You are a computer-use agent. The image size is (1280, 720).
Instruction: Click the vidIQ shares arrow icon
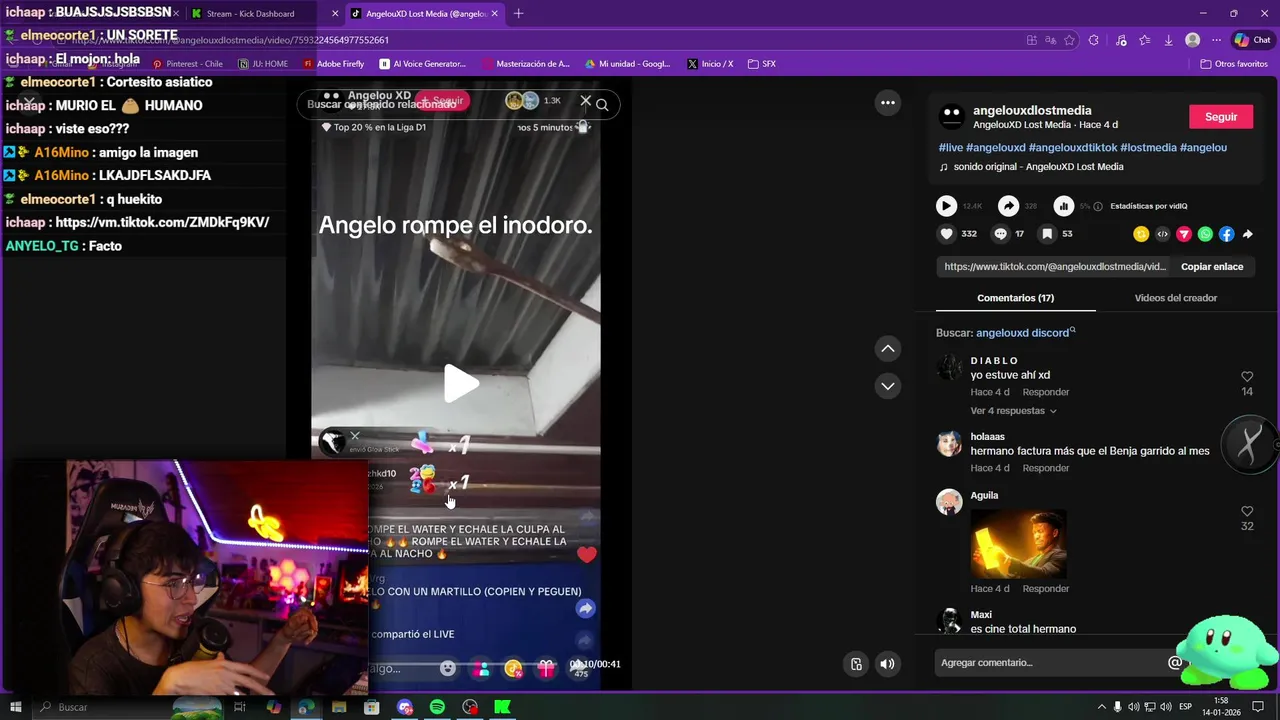(1008, 206)
